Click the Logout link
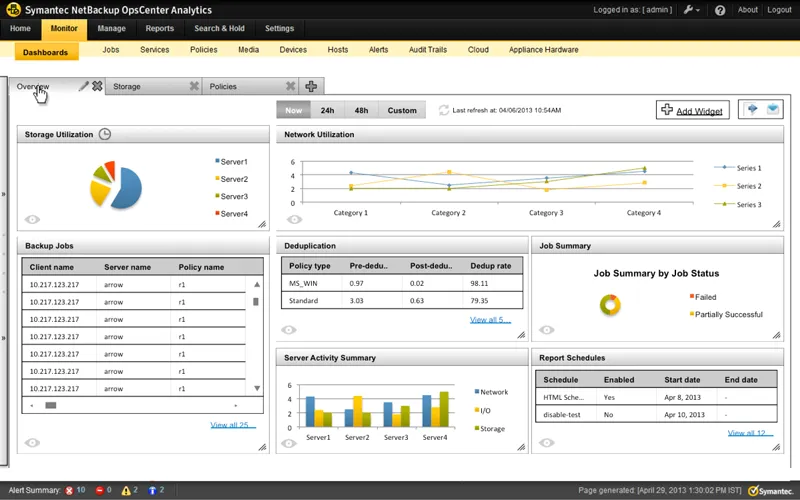 point(779,10)
